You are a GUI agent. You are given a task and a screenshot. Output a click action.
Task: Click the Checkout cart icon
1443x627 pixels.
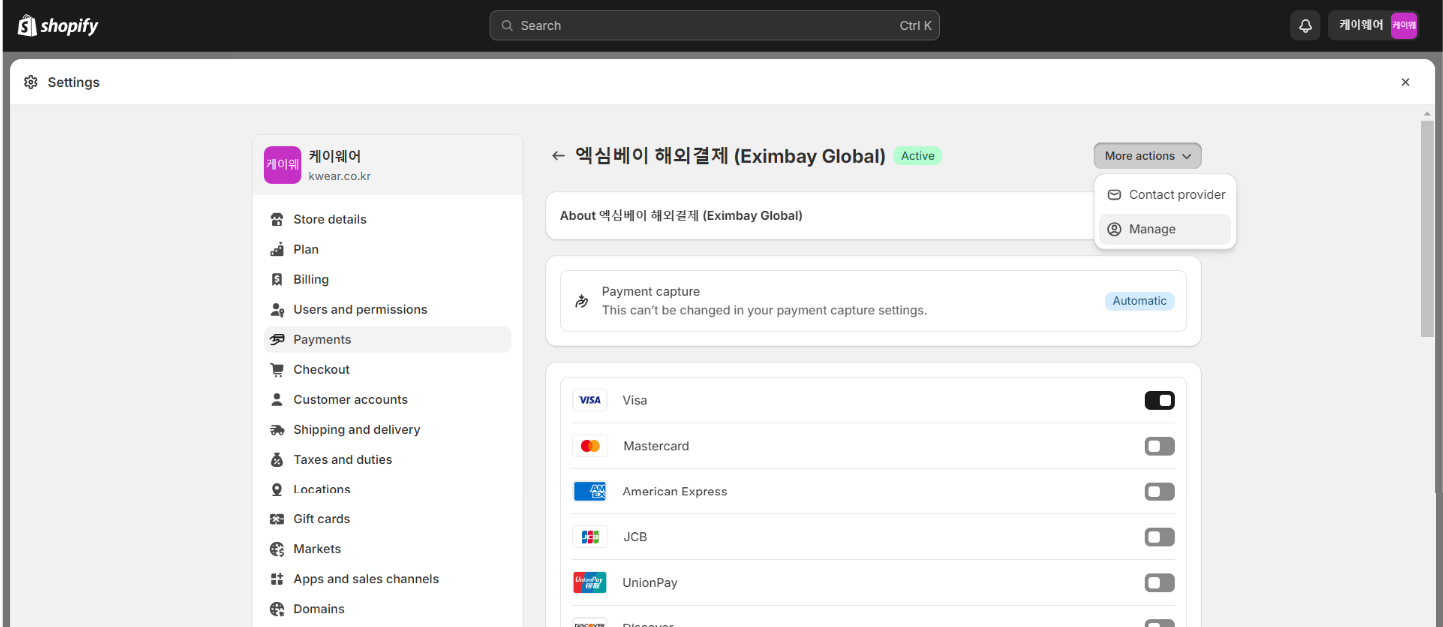(277, 370)
